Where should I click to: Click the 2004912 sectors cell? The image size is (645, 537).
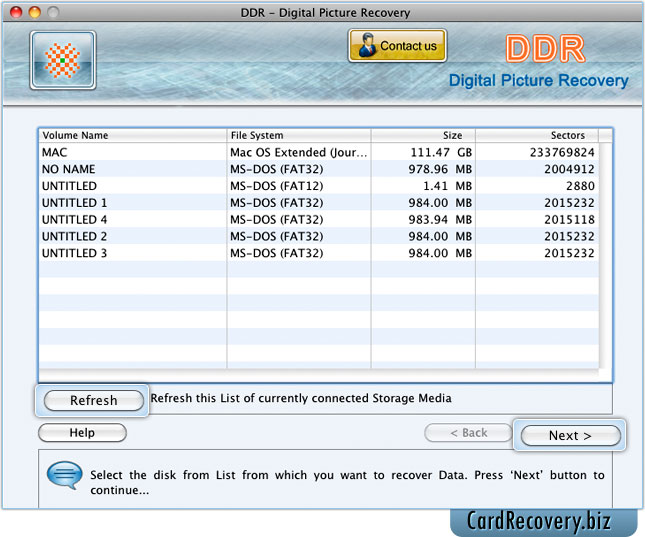pyautogui.click(x=537, y=169)
